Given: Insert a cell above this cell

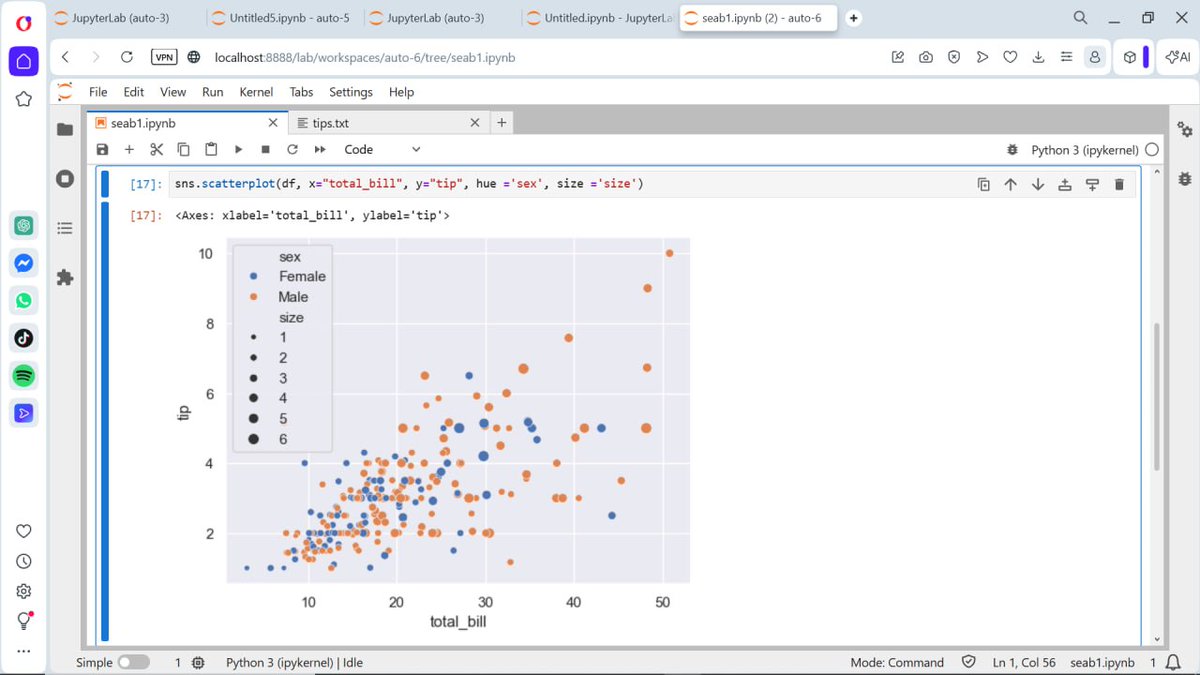Looking at the screenshot, I should coord(1065,184).
